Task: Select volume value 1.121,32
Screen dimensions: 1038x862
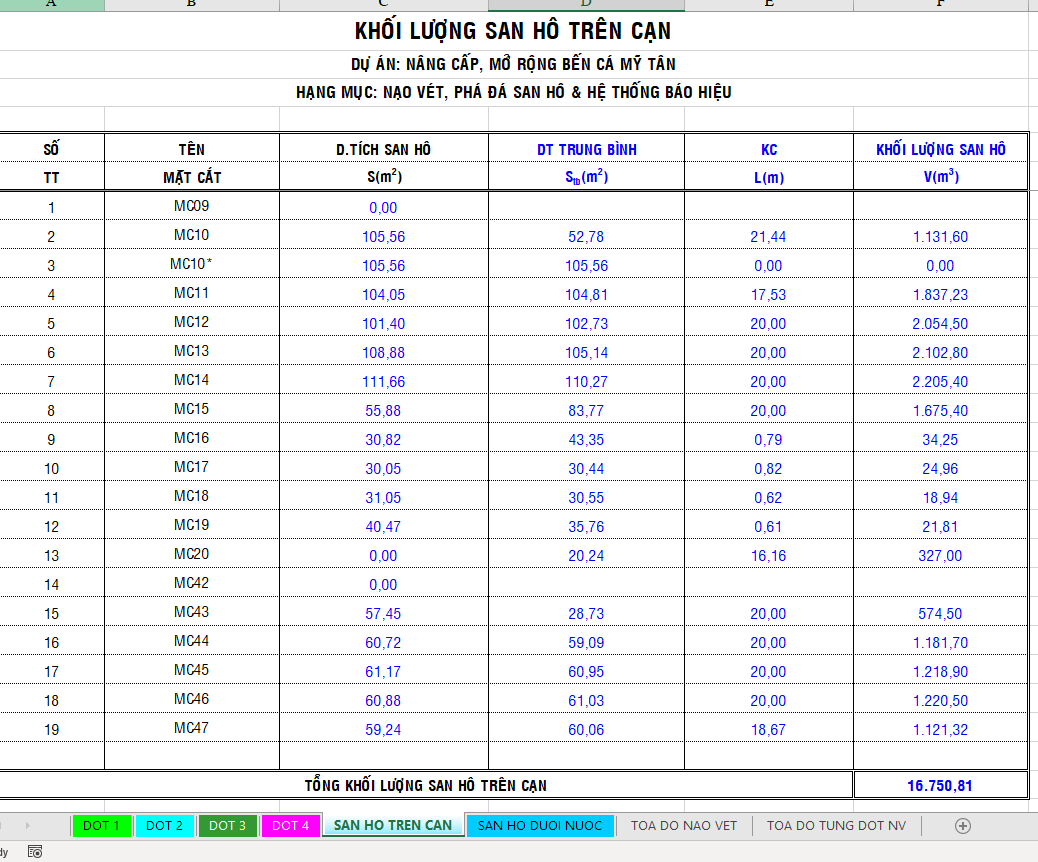Action: (x=940, y=730)
